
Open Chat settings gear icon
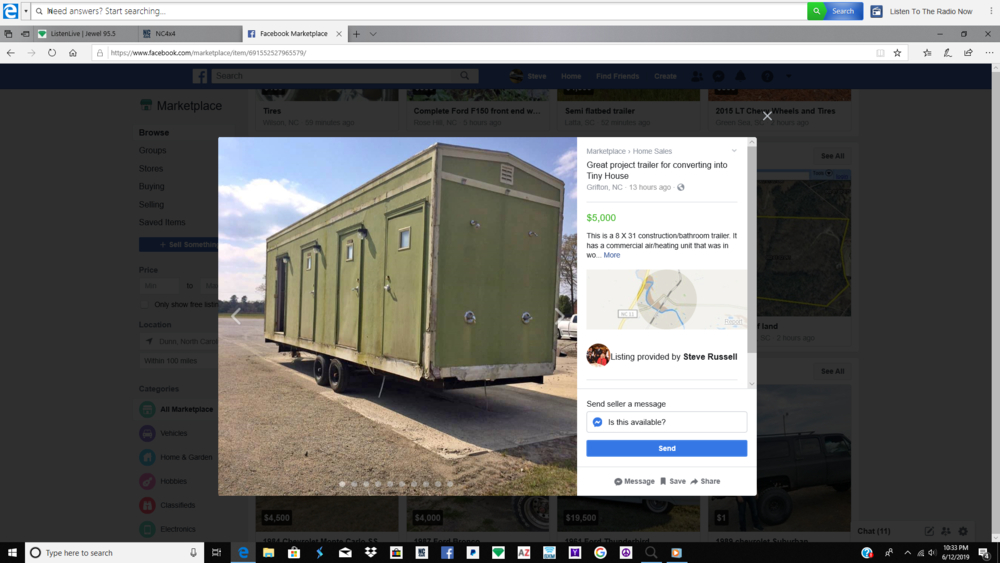[963, 531]
